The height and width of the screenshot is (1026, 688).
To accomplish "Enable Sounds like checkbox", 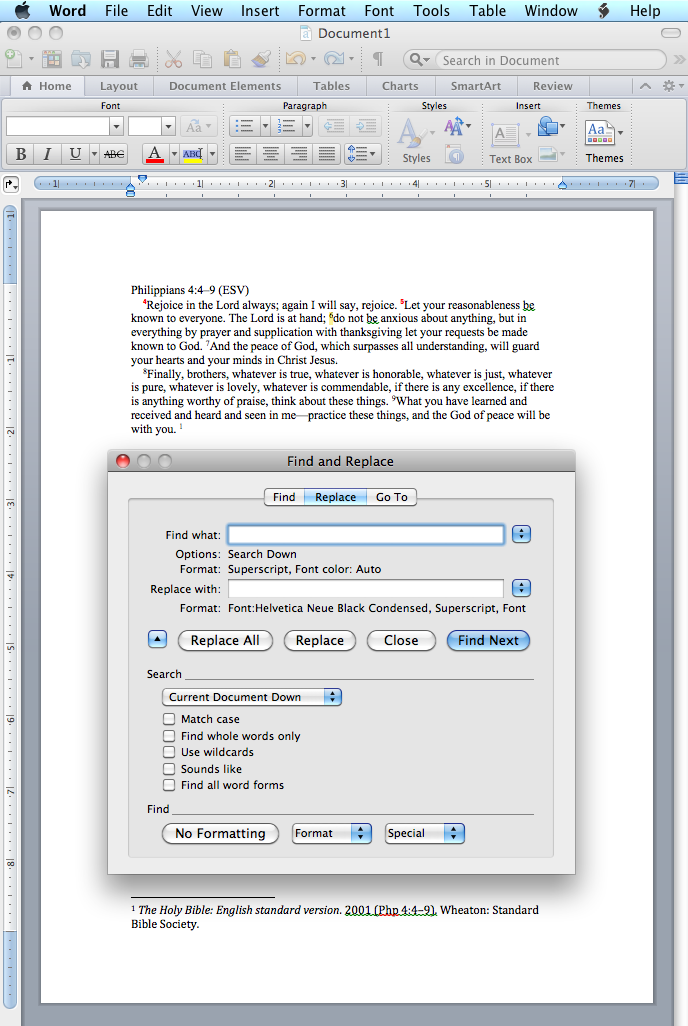I will [169, 768].
